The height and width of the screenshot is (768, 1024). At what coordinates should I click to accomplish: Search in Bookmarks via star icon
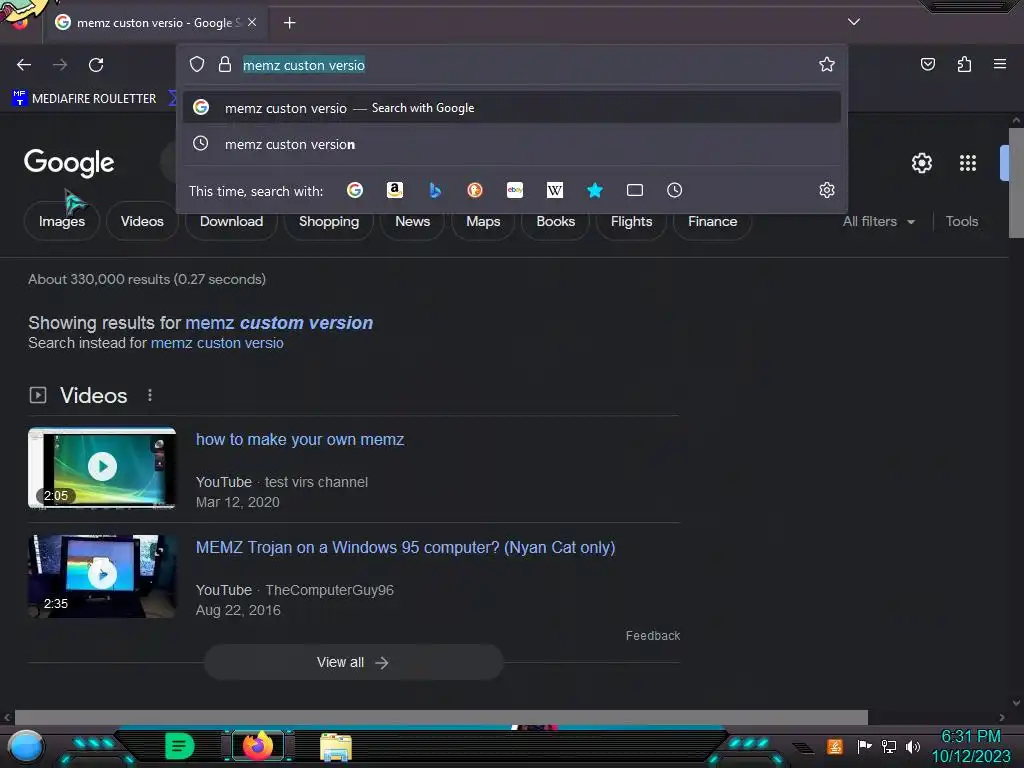tap(594, 190)
